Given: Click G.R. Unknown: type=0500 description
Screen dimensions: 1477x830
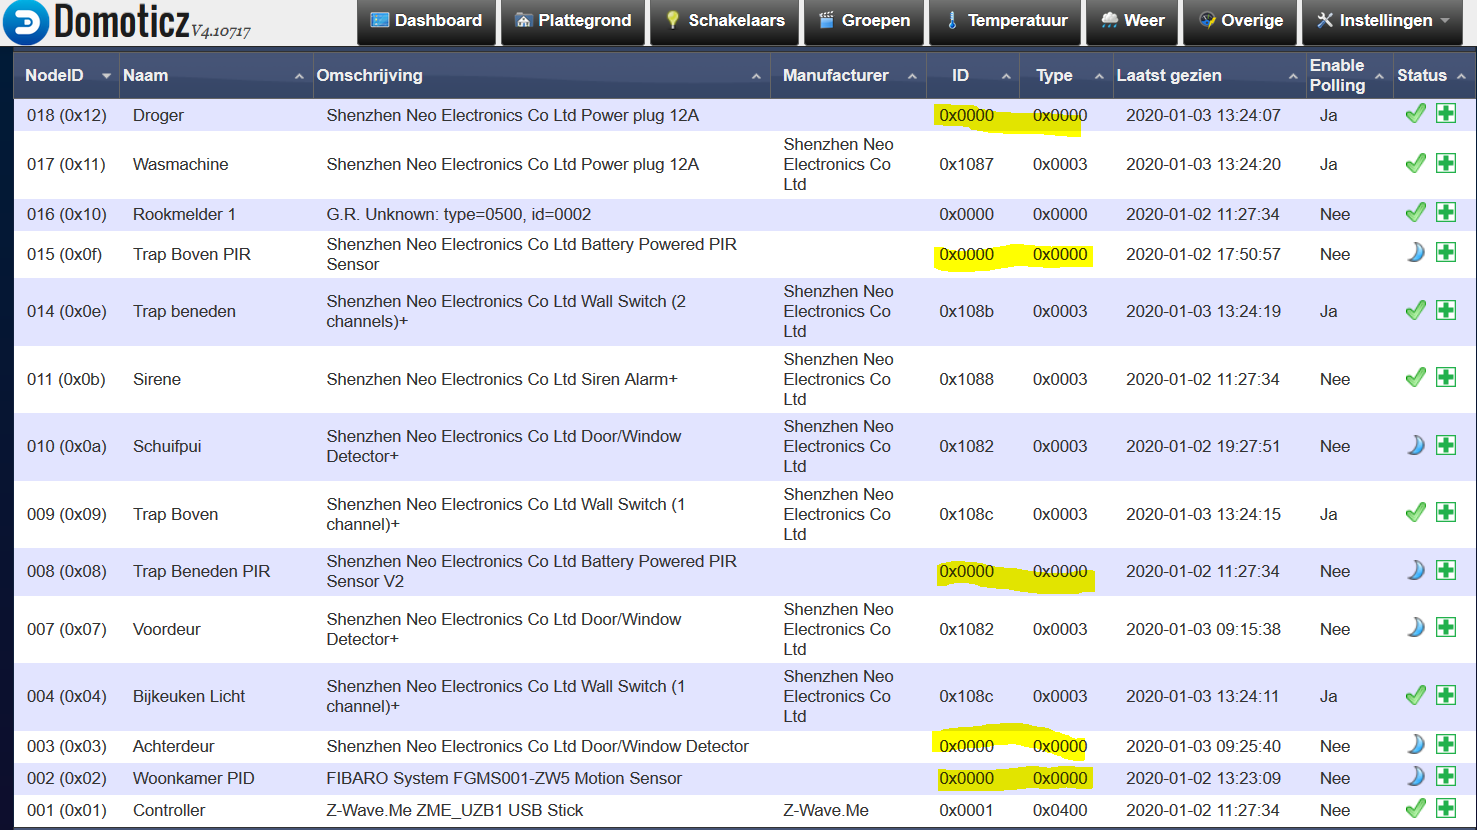Looking at the screenshot, I should pos(458,214).
